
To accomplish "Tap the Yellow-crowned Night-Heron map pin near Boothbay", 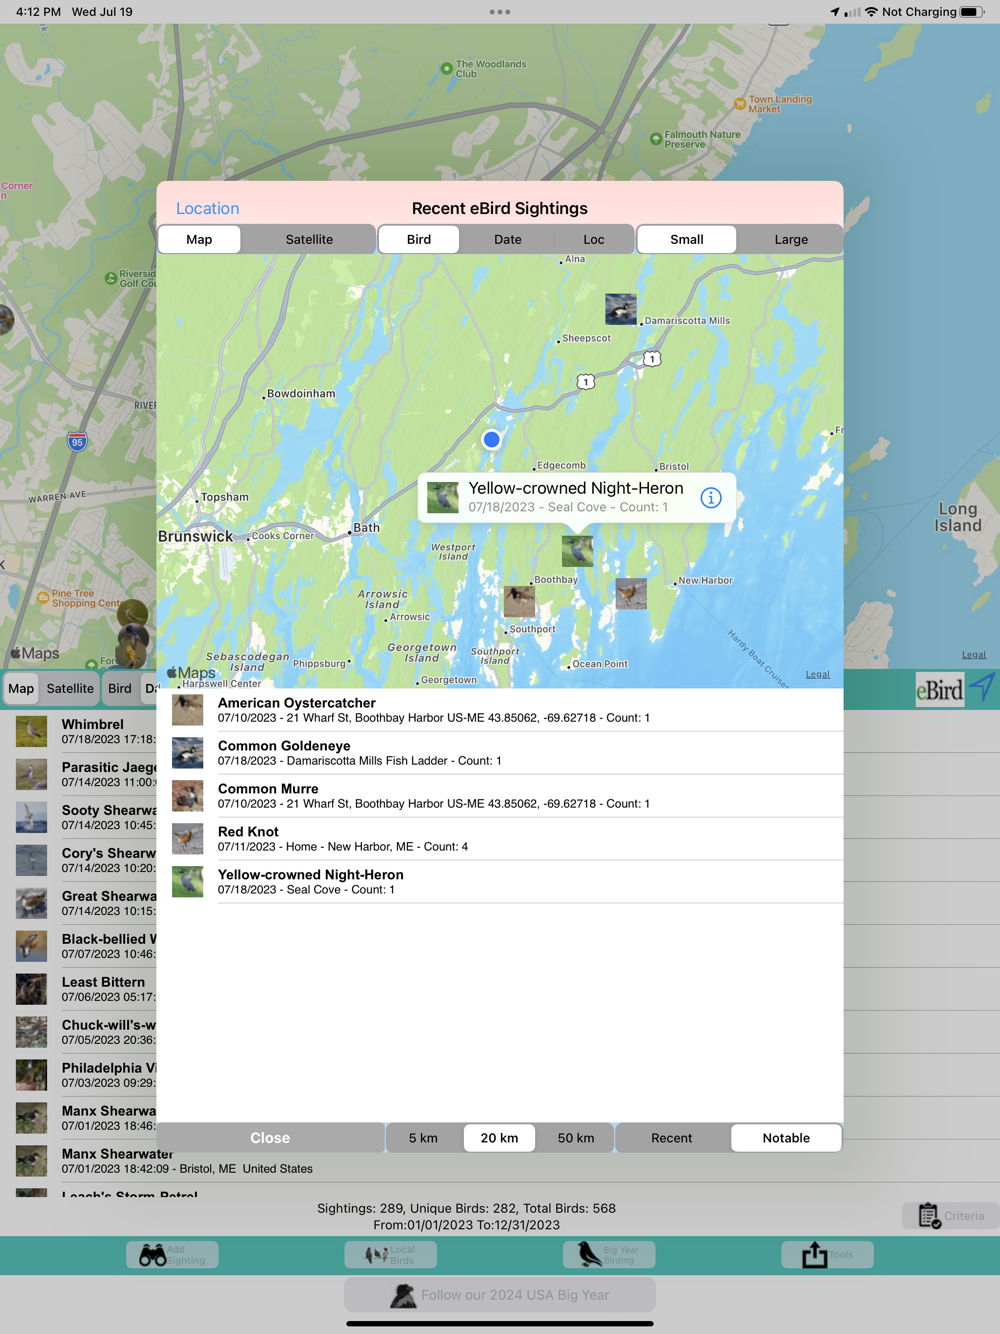I will (x=577, y=551).
